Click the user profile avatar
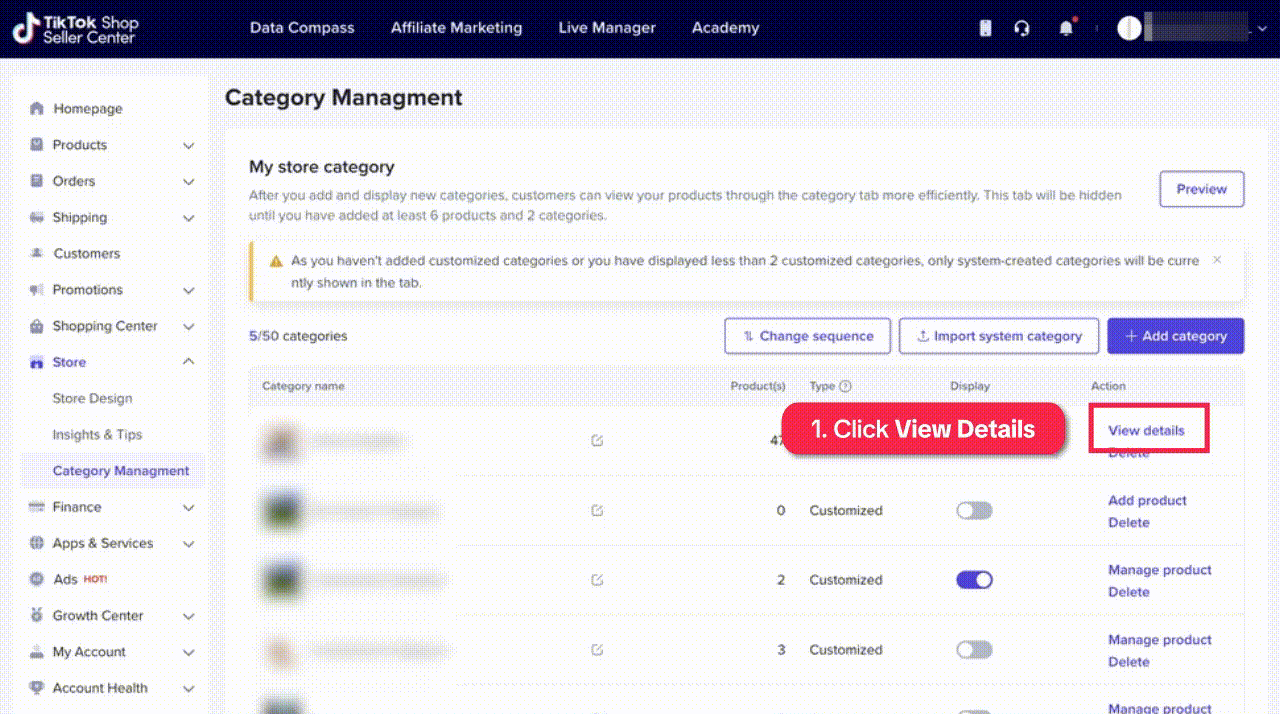1280x714 pixels. tap(1129, 28)
